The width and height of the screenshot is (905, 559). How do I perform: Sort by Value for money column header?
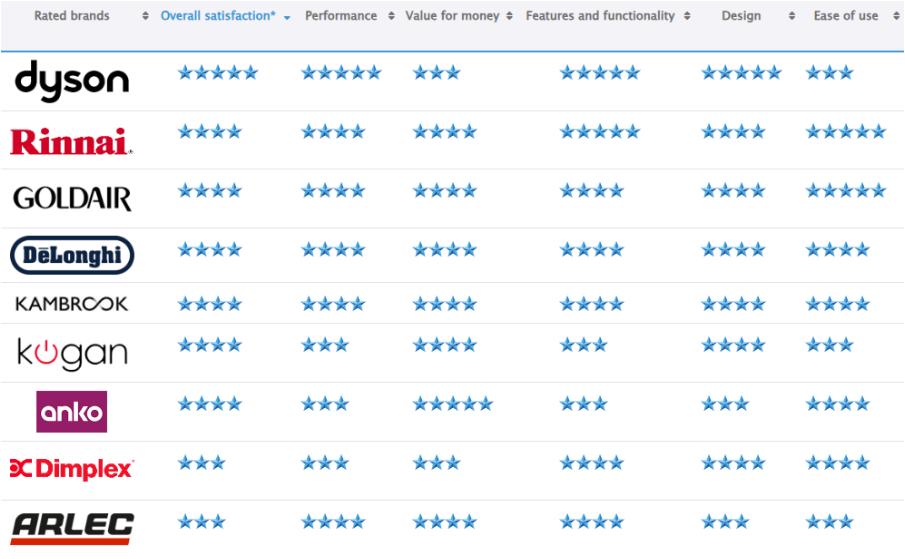452,16
